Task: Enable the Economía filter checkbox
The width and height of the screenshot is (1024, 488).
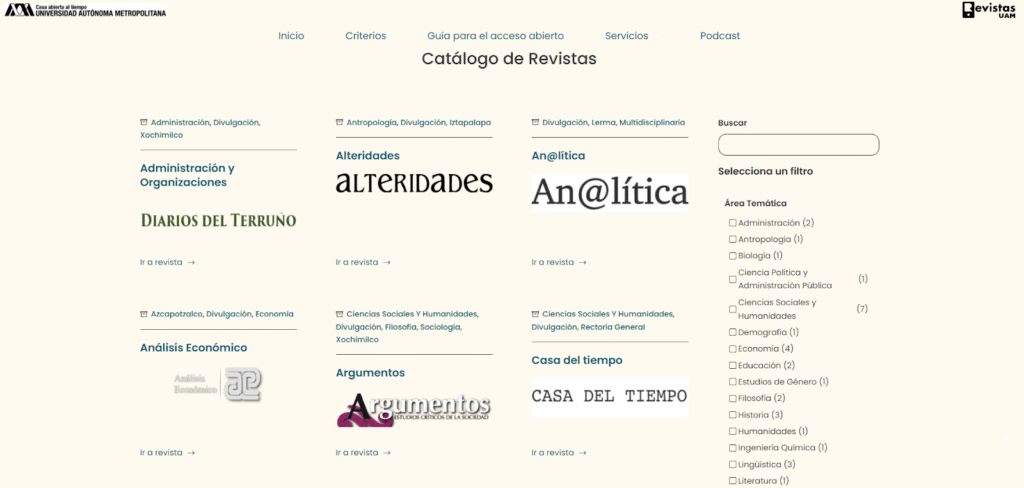Action: click(x=733, y=349)
